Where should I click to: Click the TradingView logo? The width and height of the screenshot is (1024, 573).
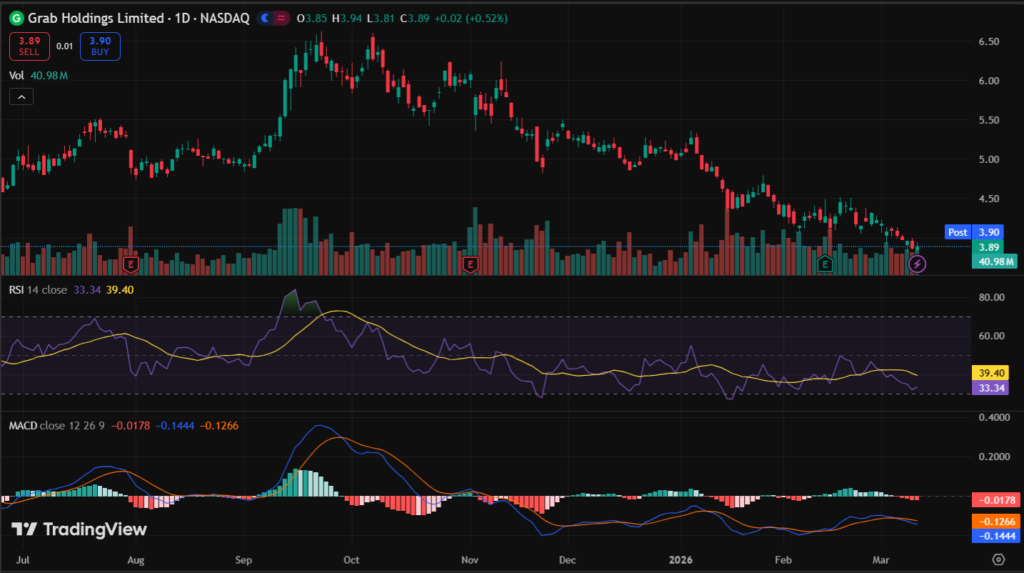tap(79, 529)
